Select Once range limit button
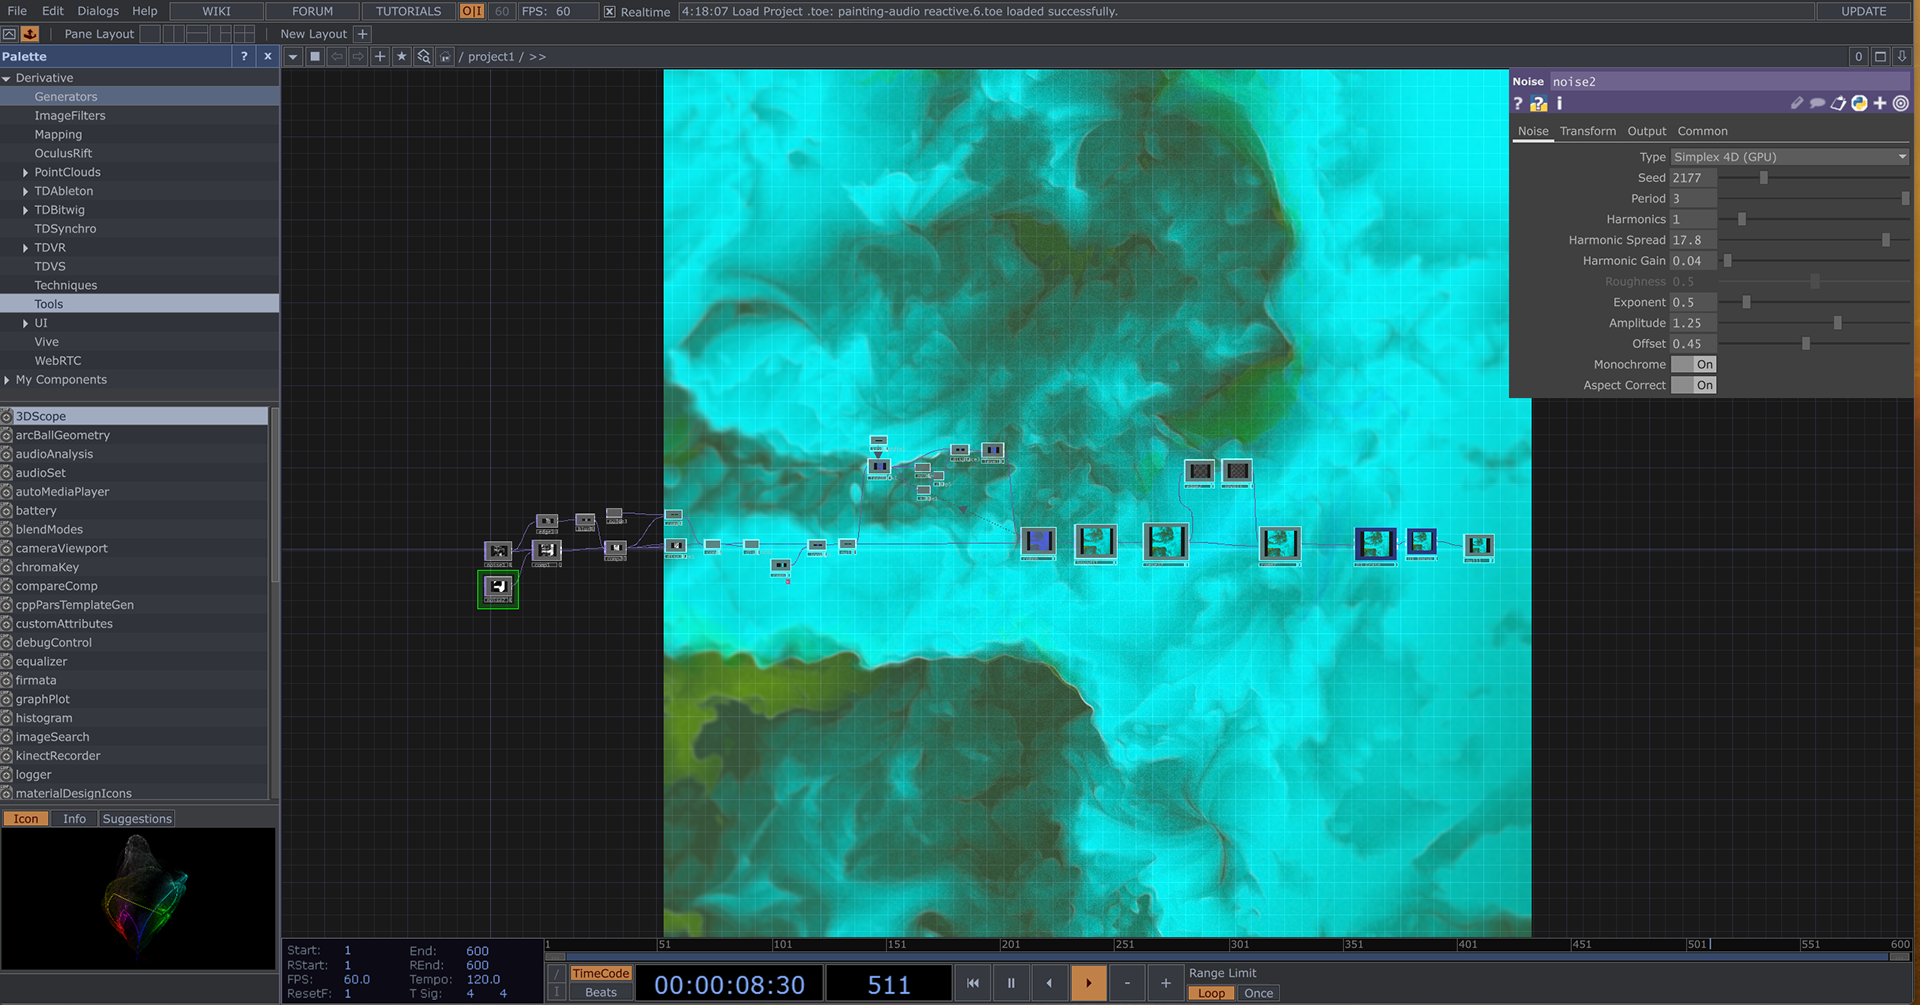 (x=1258, y=993)
